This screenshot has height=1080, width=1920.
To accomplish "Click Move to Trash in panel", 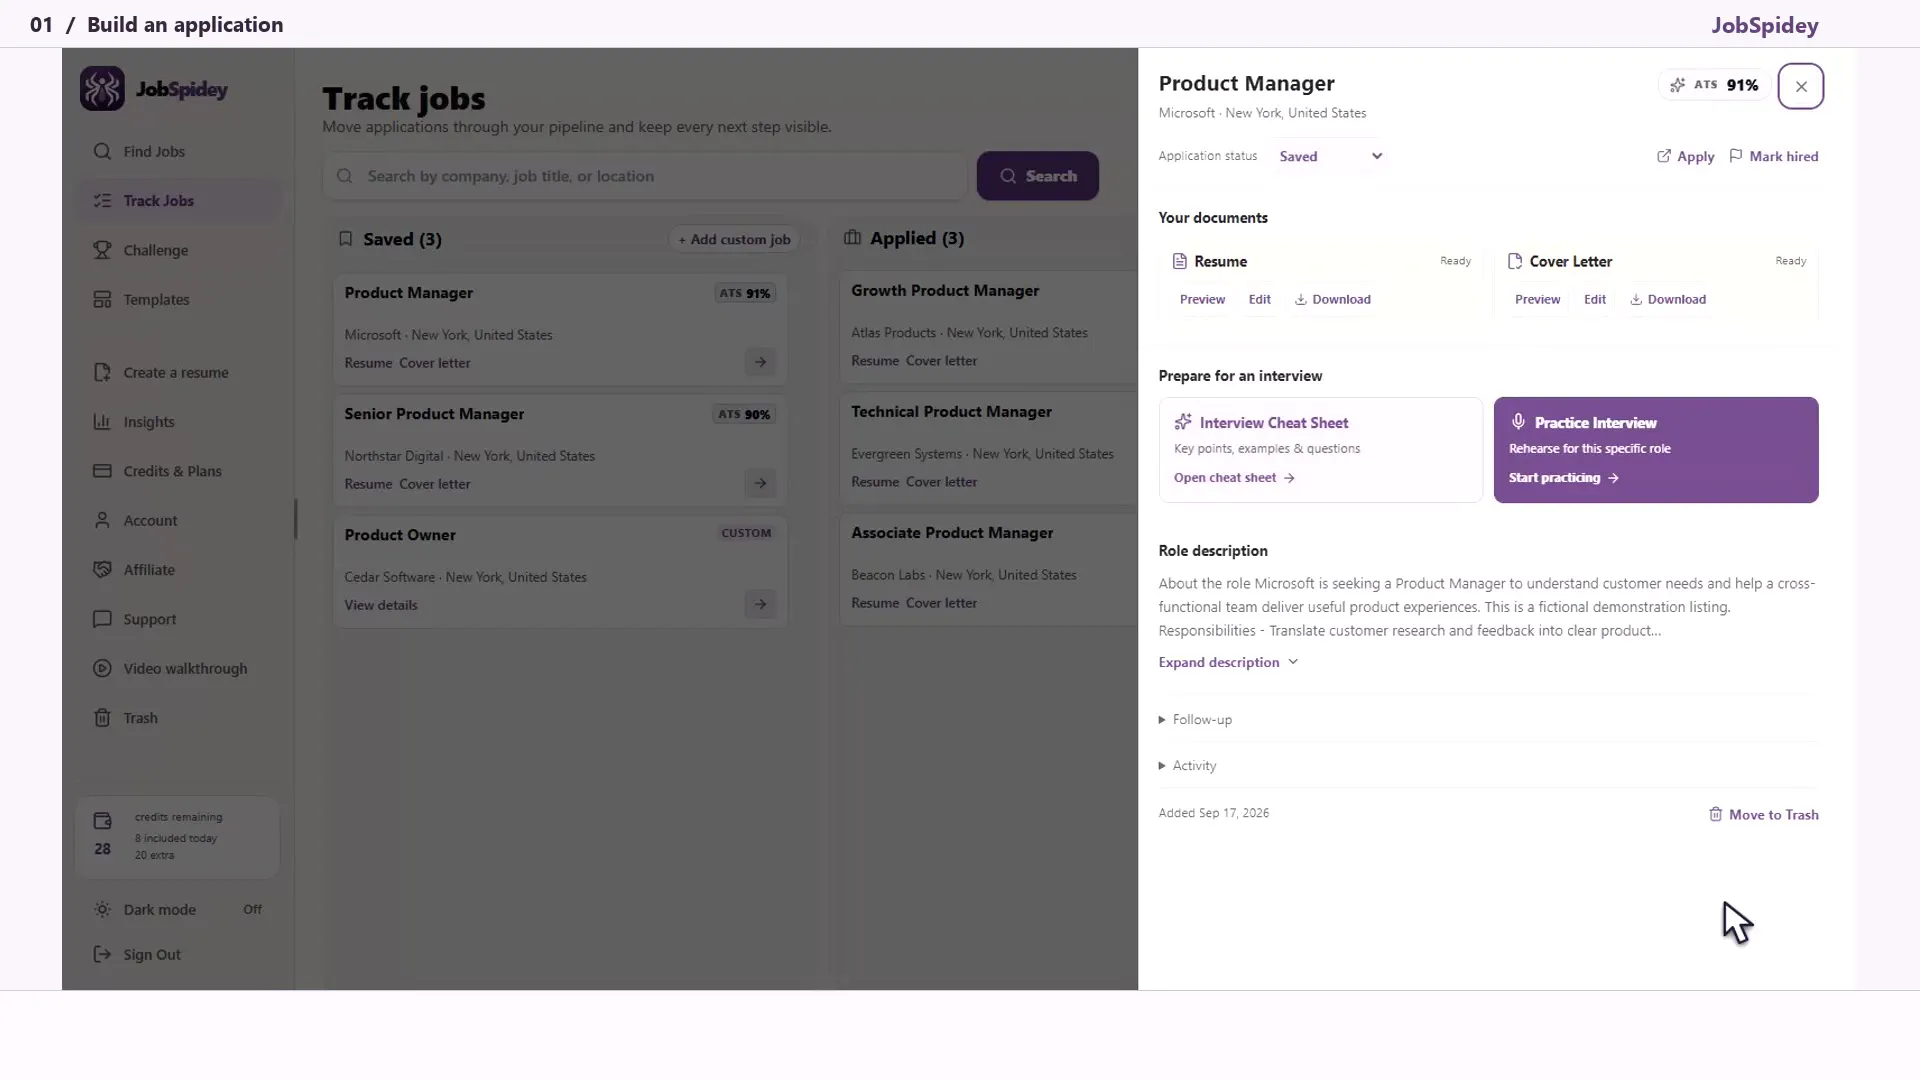I will click(x=1764, y=815).
